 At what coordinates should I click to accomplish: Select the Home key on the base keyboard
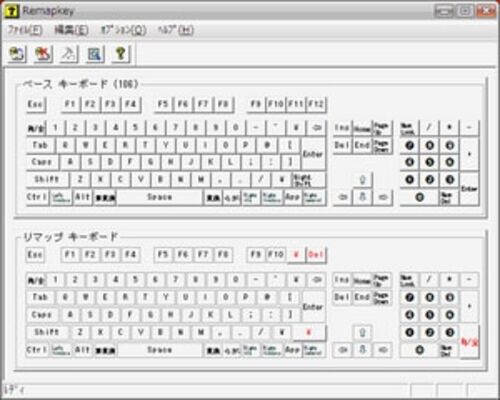point(362,128)
